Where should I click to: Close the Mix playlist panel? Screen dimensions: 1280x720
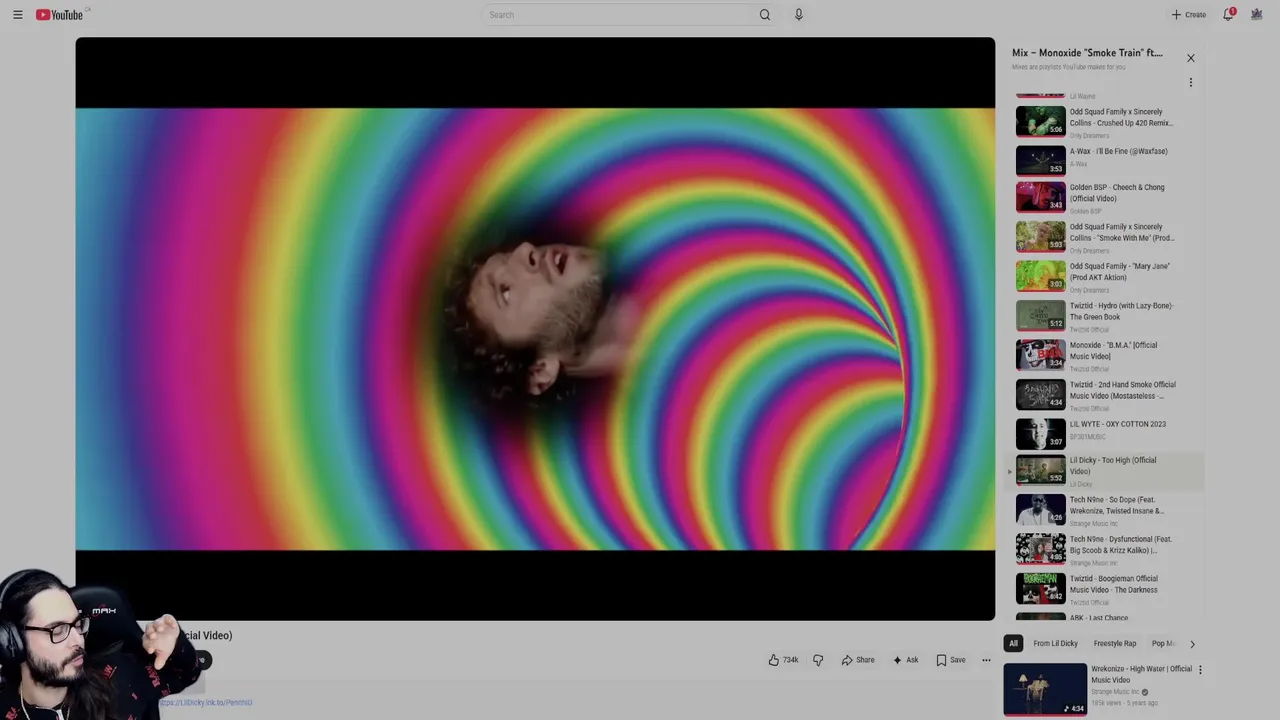1190,58
